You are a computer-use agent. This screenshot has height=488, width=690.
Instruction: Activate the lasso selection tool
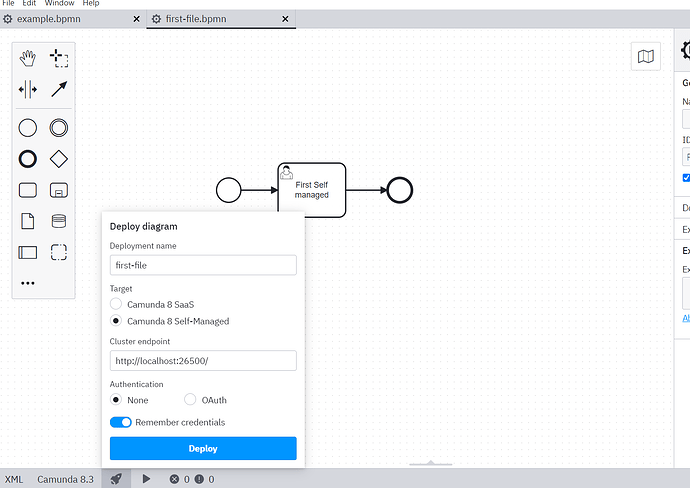59,58
